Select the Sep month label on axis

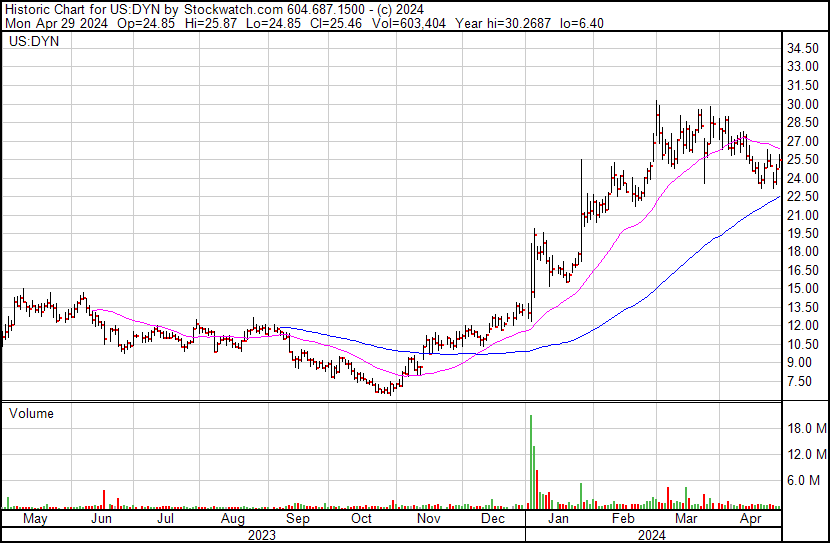point(297,519)
